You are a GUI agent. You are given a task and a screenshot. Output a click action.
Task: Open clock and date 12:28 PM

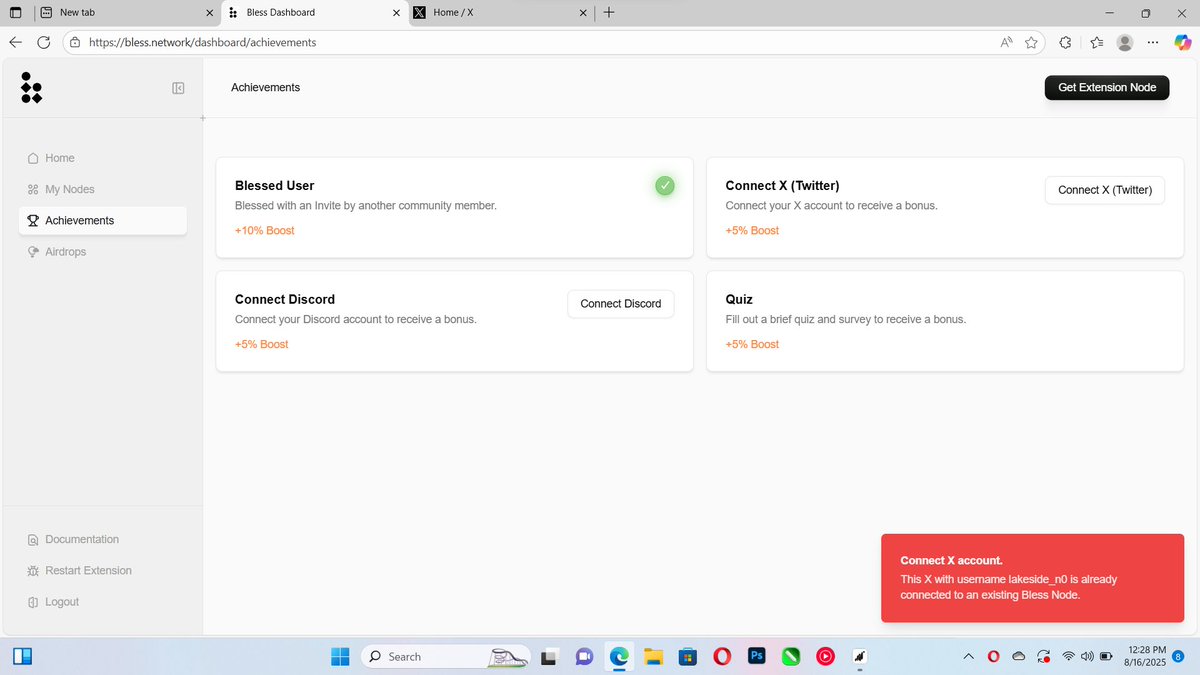pyautogui.click(x=1145, y=656)
